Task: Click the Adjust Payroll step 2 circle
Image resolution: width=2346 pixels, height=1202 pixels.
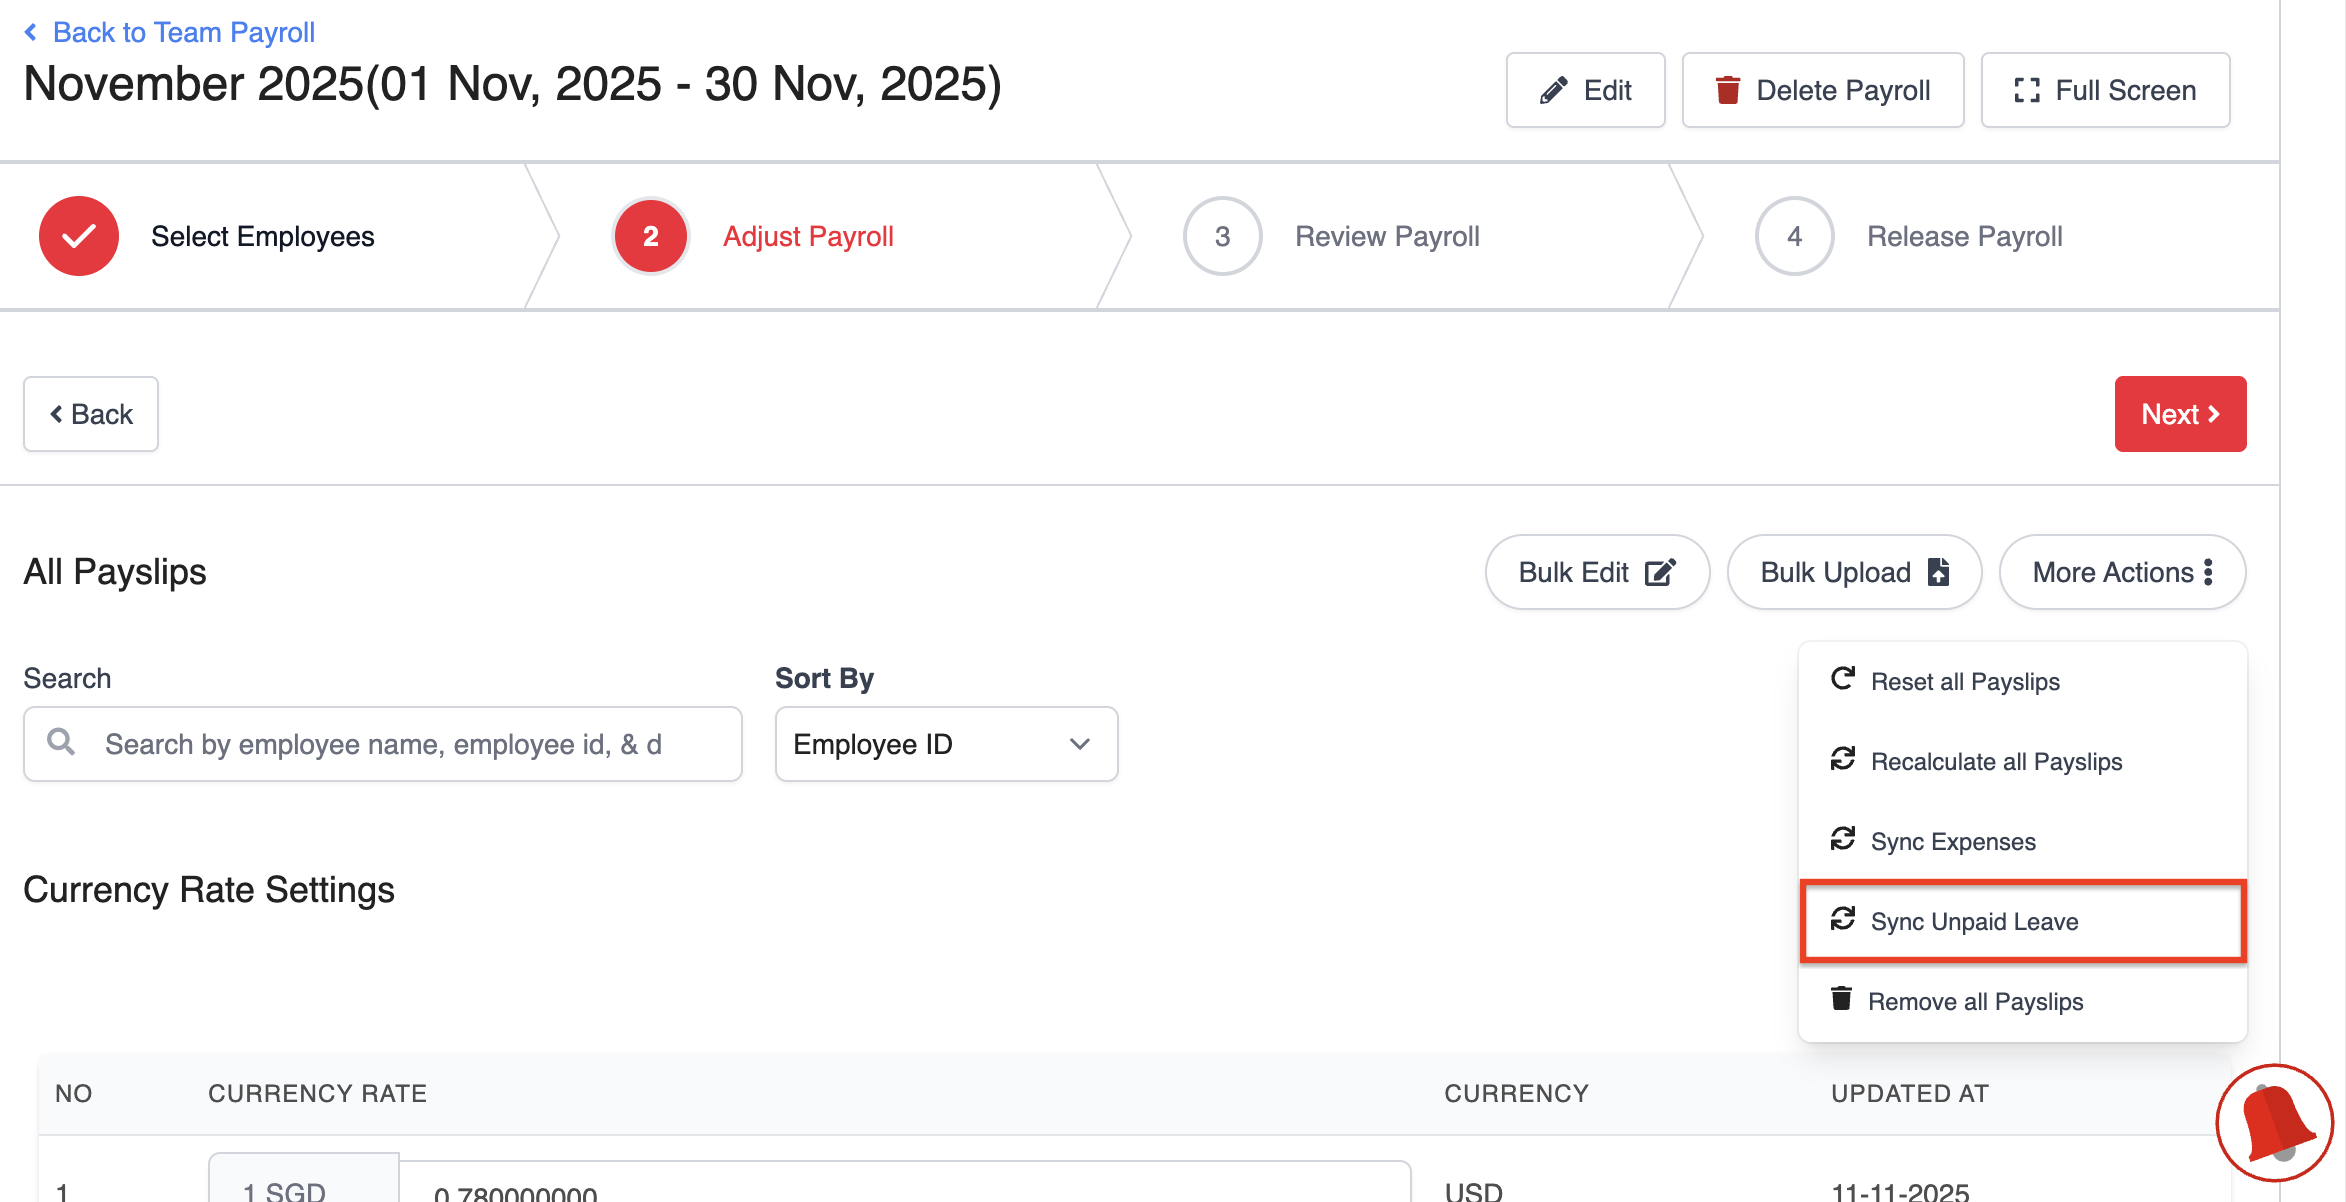Action: (x=650, y=236)
